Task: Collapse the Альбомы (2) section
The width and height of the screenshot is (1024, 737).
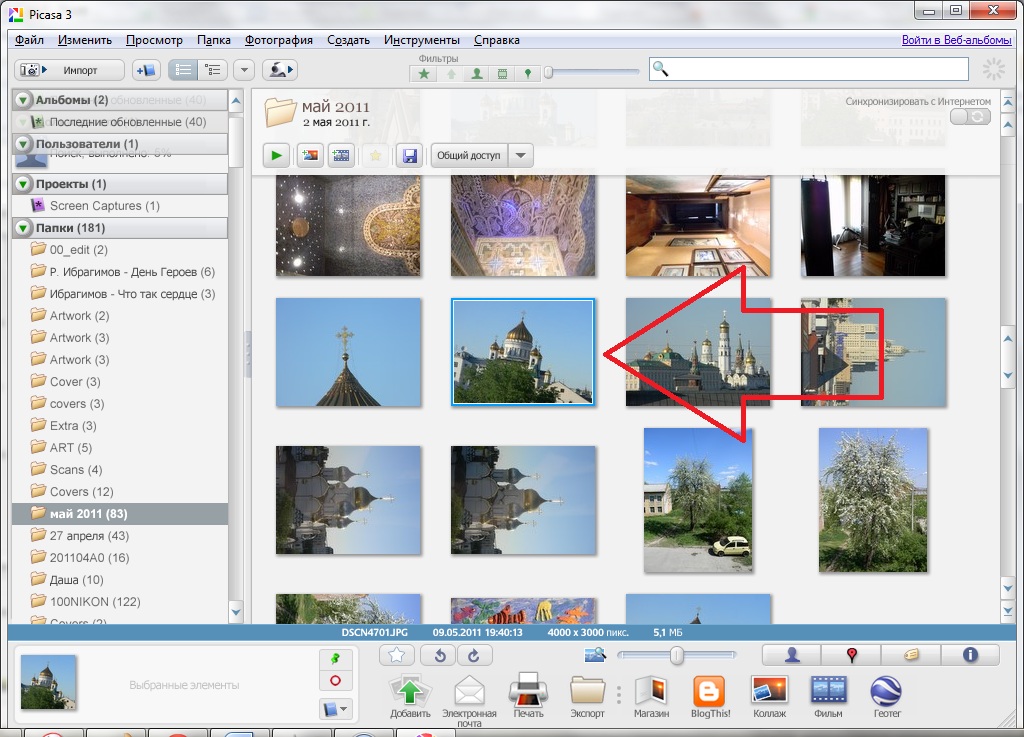Action: [x=24, y=100]
